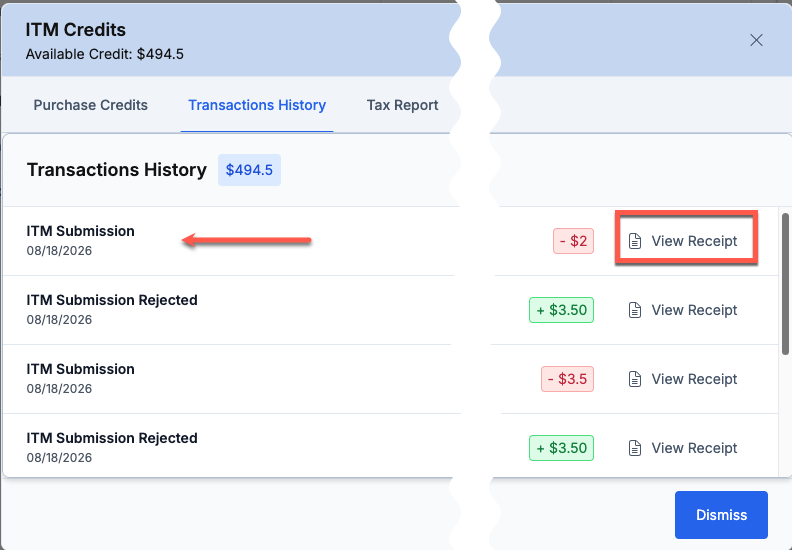Image resolution: width=792 pixels, height=550 pixels.
Task: Dismiss the ITM Credits dialog
Action: [x=721, y=515]
